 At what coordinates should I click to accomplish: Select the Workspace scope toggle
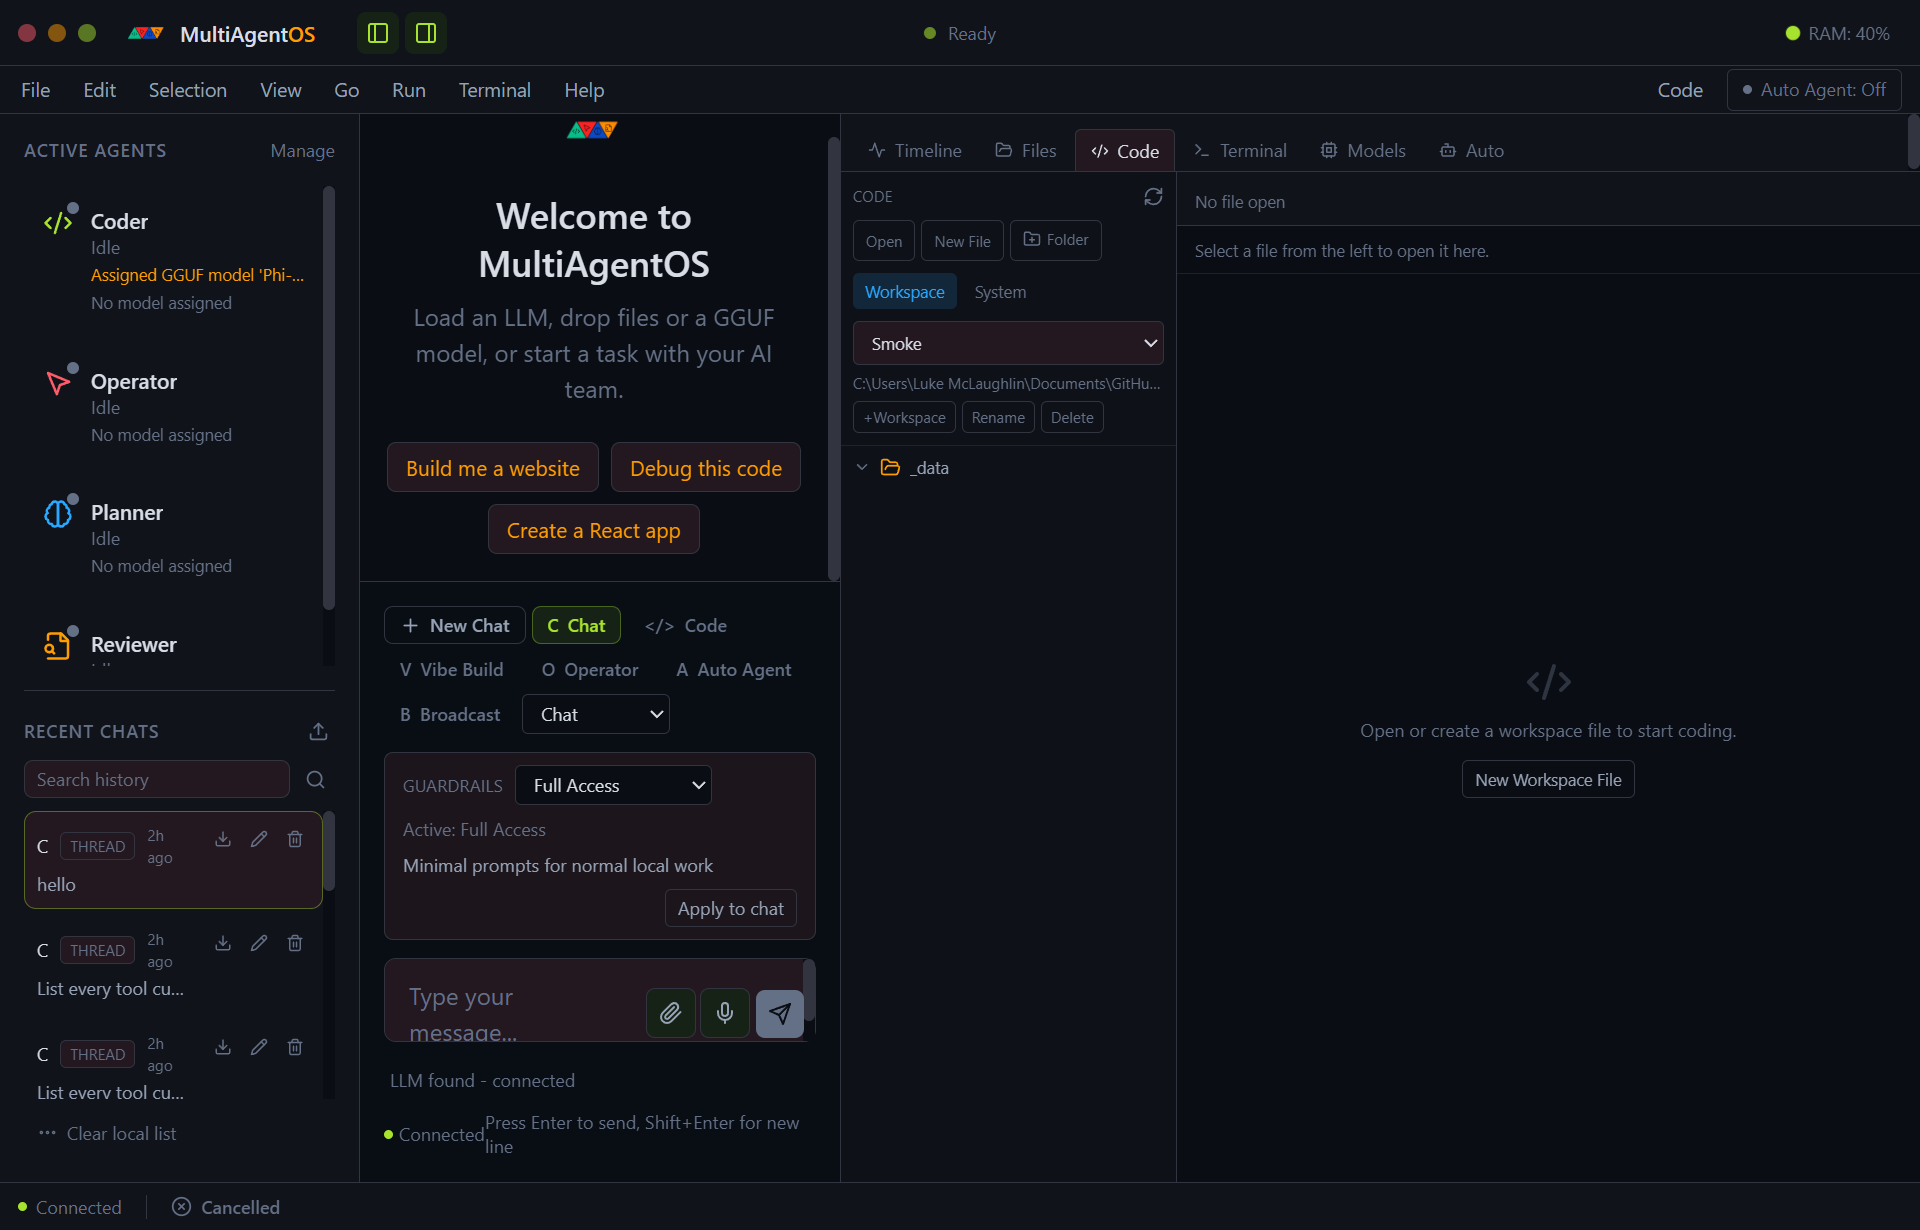pyautogui.click(x=904, y=292)
